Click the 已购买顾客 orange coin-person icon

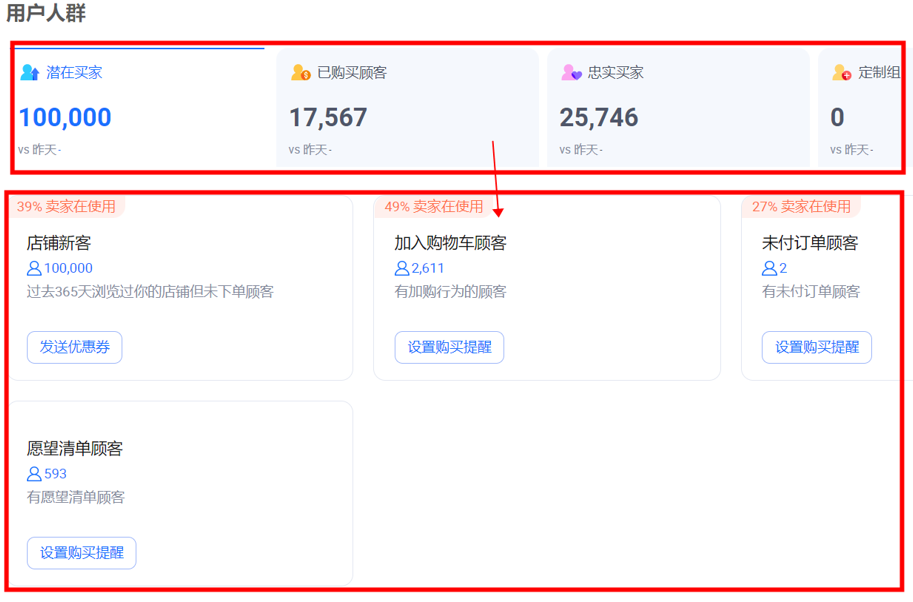tap(300, 73)
